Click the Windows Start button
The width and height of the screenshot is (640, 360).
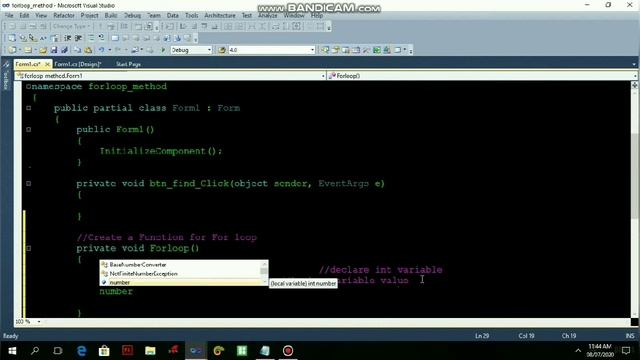pos(12,351)
